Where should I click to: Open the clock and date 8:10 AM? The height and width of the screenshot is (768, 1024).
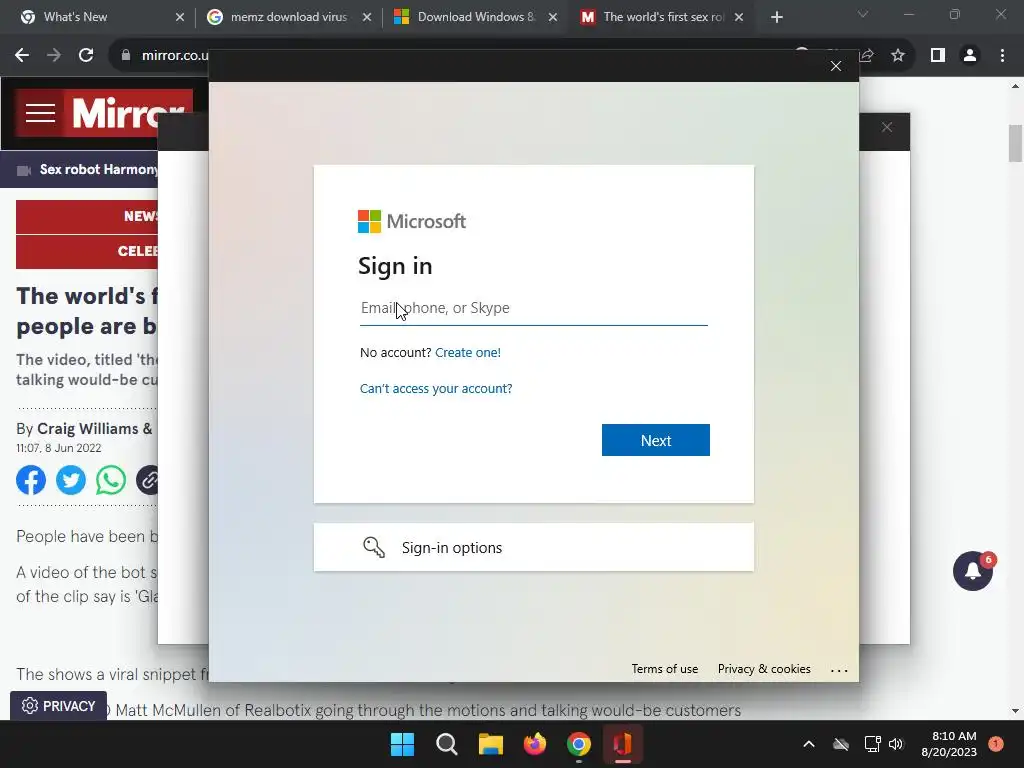[949, 744]
